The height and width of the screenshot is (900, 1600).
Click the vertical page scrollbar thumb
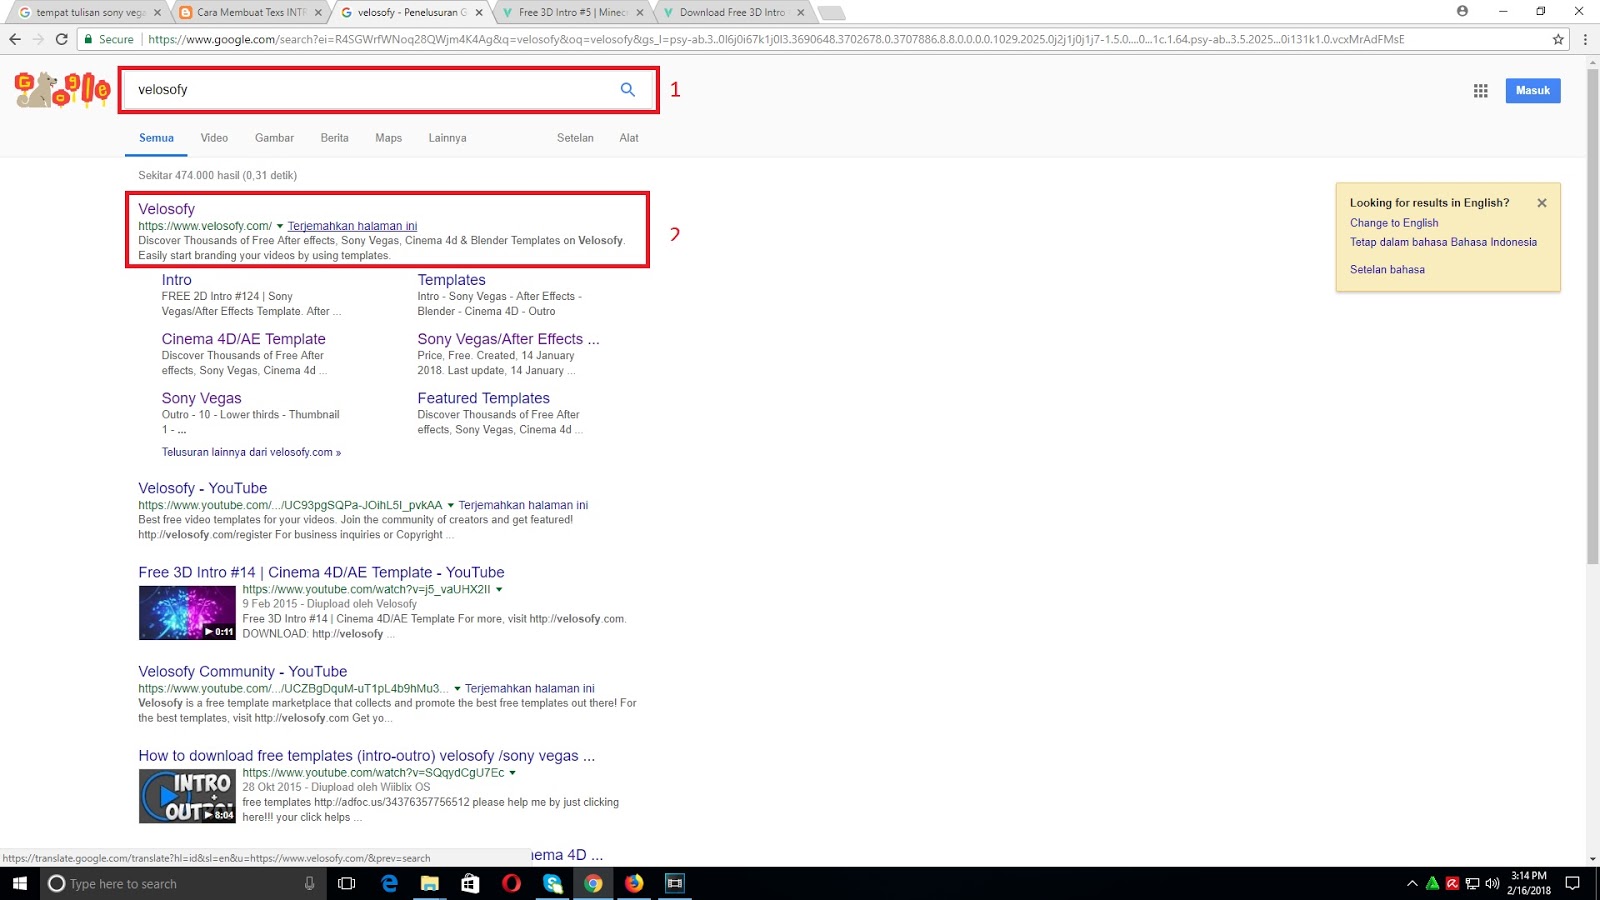pyautogui.click(x=1592, y=316)
